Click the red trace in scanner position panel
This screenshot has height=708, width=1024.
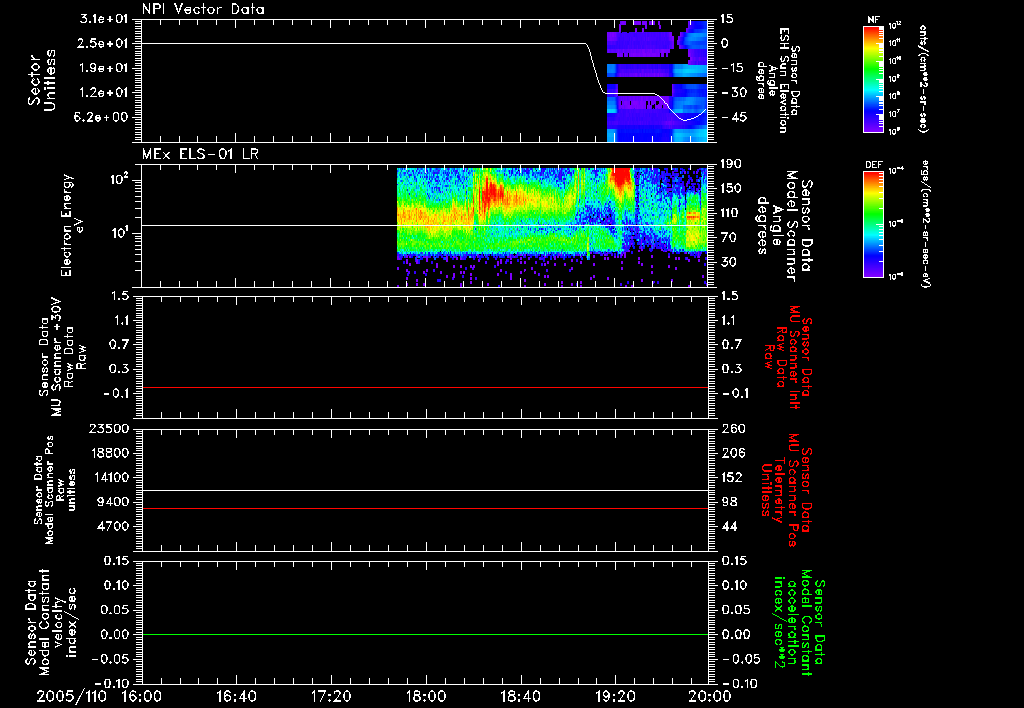(x=425, y=508)
